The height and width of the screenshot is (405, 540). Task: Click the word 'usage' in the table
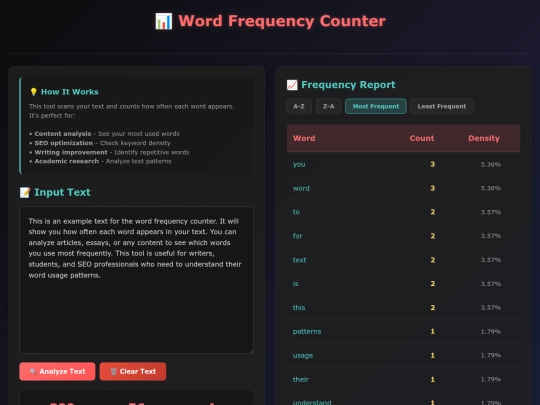pos(303,355)
